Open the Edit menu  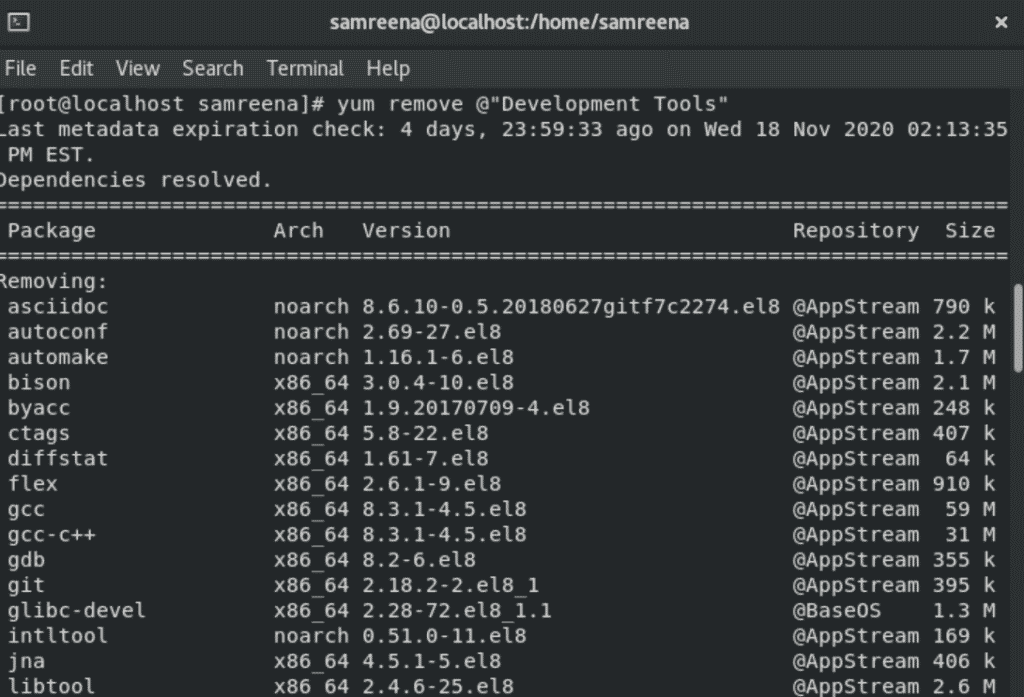[x=75, y=68]
